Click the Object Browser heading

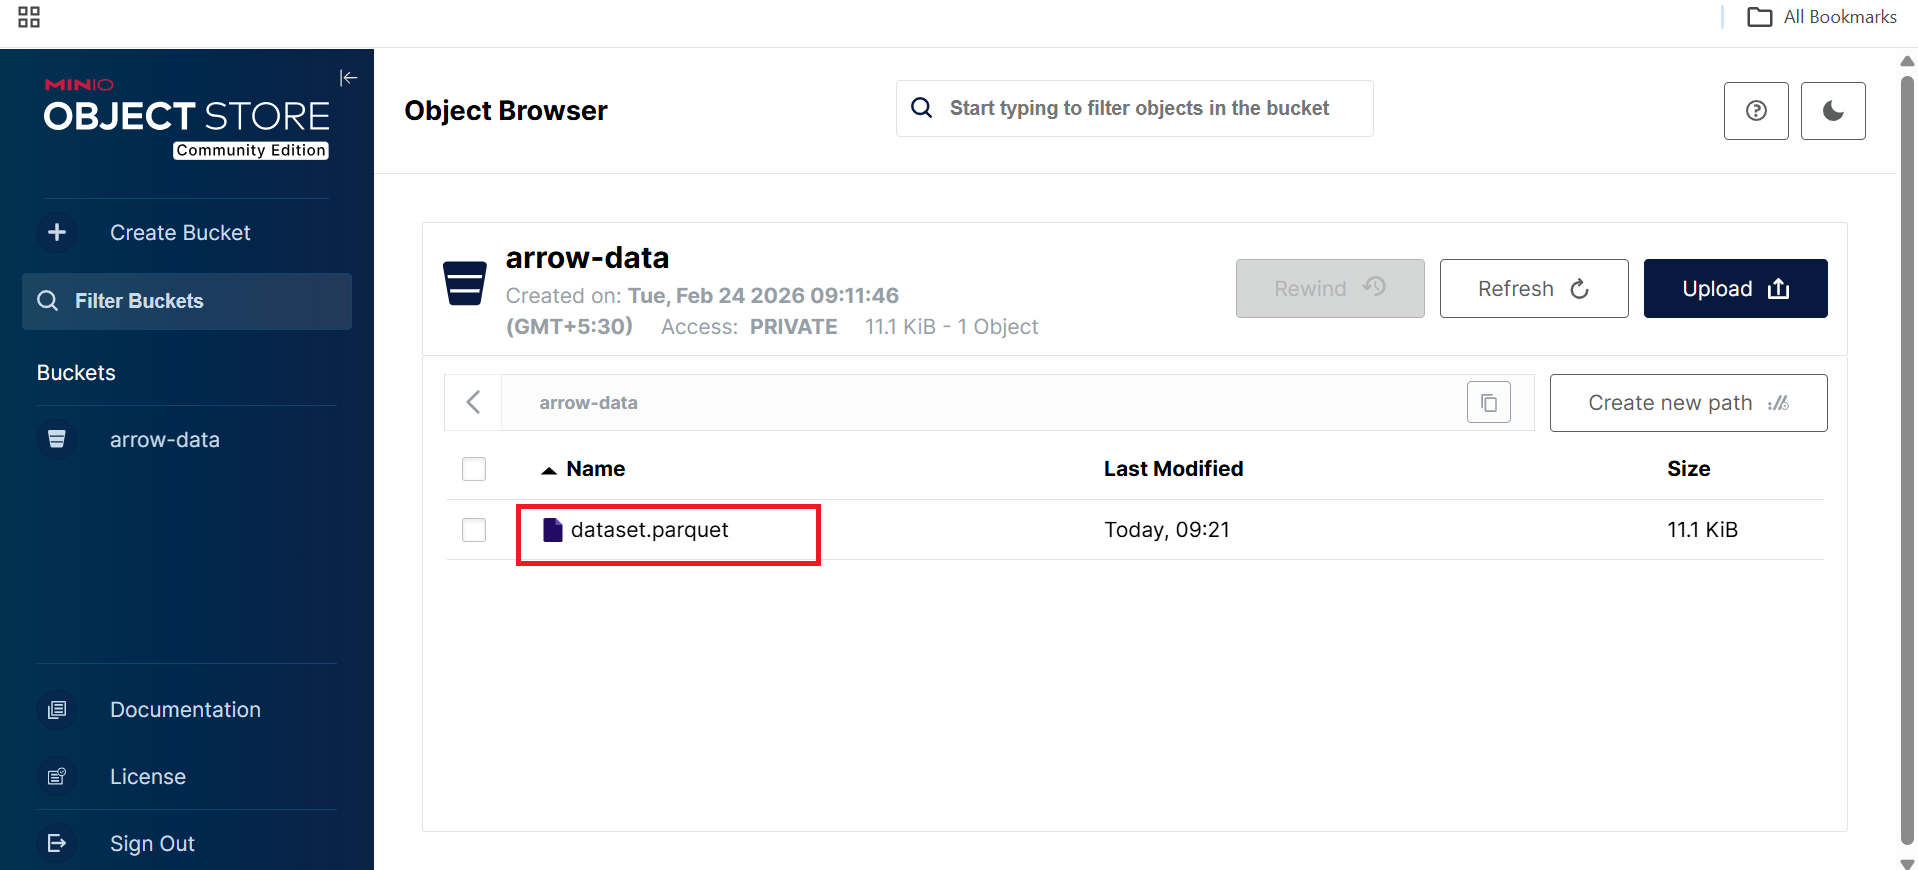[x=506, y=111]
